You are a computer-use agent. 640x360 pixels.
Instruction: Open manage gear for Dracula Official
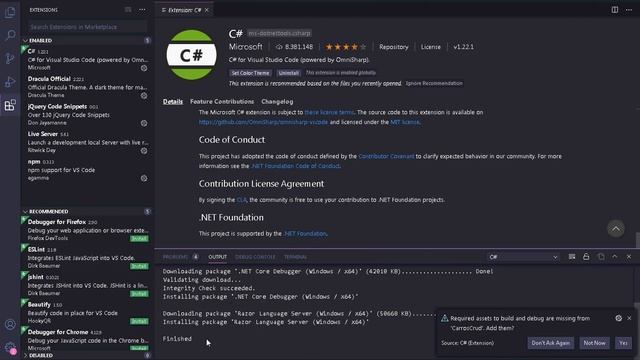tap(144, 96)
